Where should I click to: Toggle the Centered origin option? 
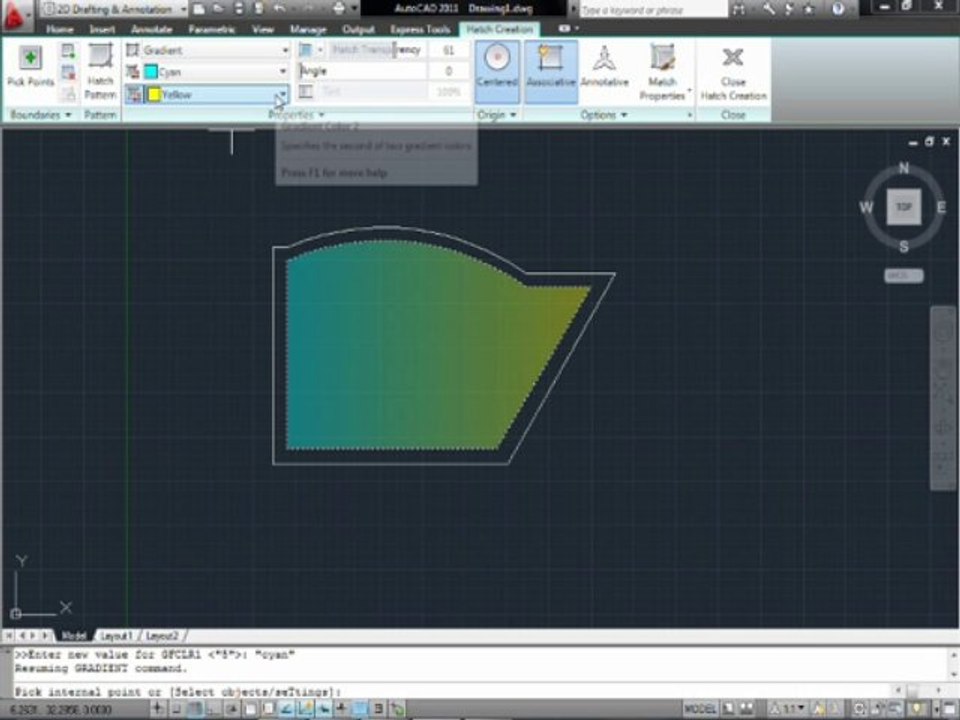(497, 66)
